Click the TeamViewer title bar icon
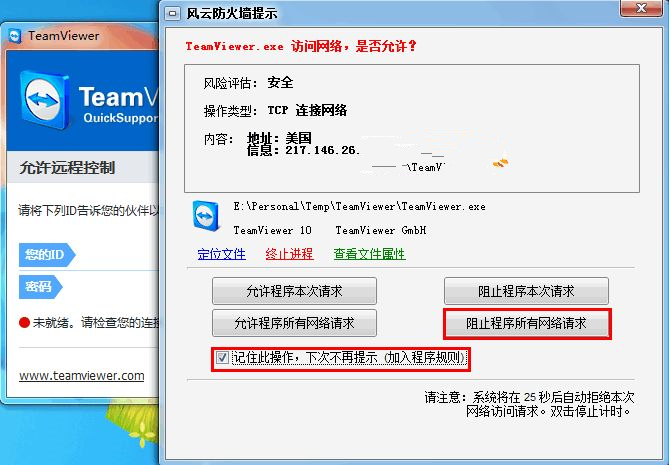The width and height of the screenshot is (669, 465). 15,36
